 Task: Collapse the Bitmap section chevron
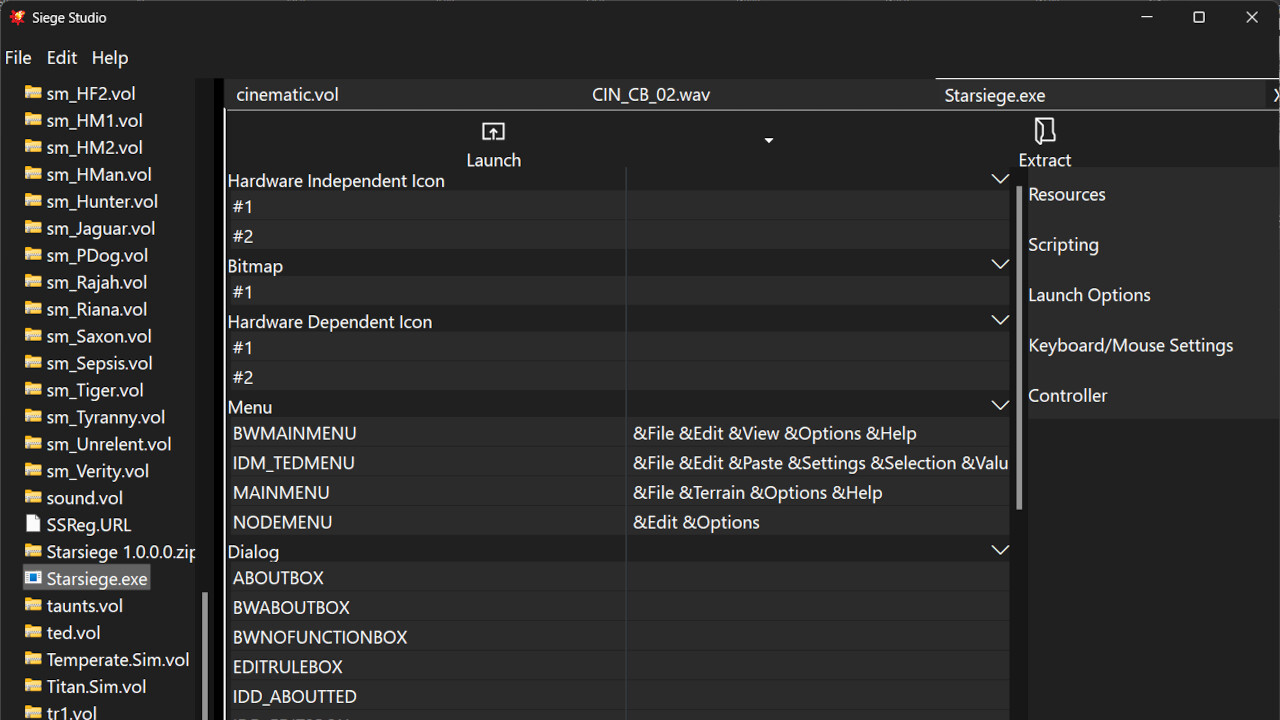[1000, 263]
